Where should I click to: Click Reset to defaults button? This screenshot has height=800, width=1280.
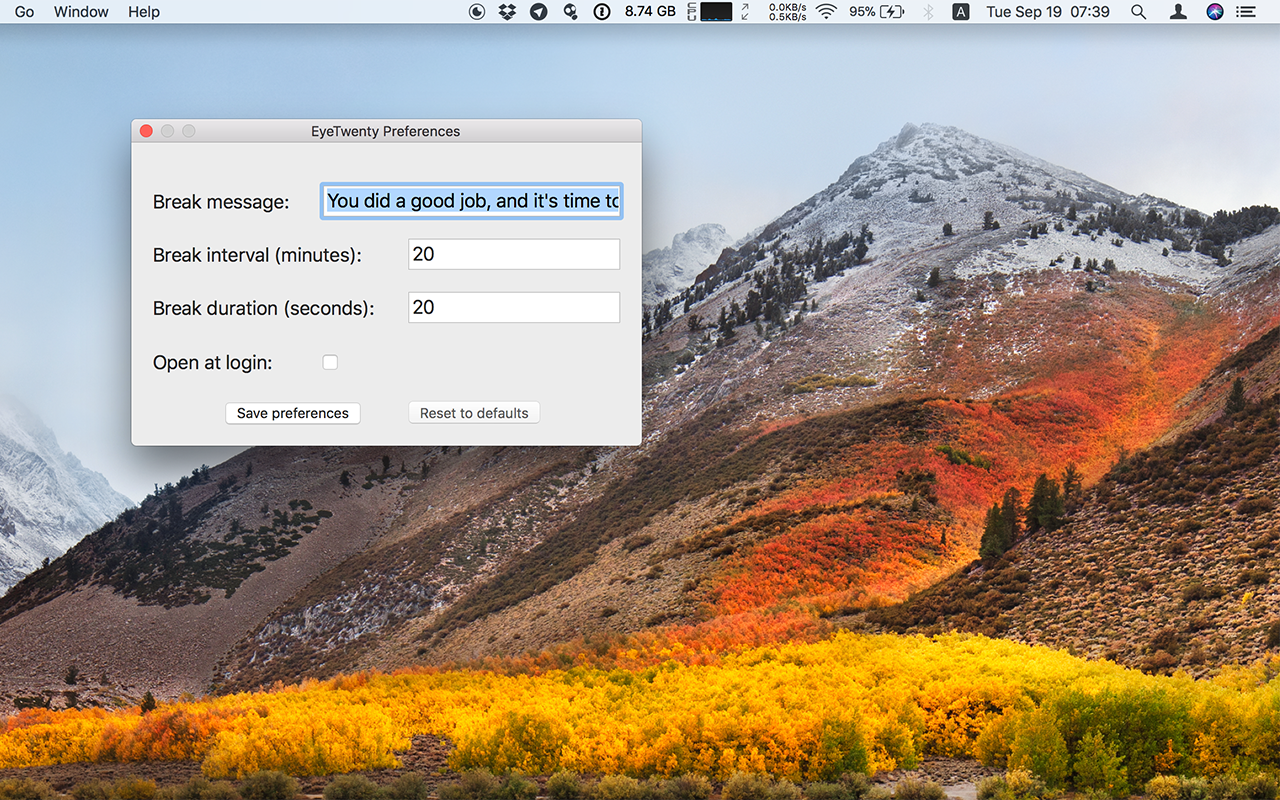pyautogui.click(x=474, y=413)
